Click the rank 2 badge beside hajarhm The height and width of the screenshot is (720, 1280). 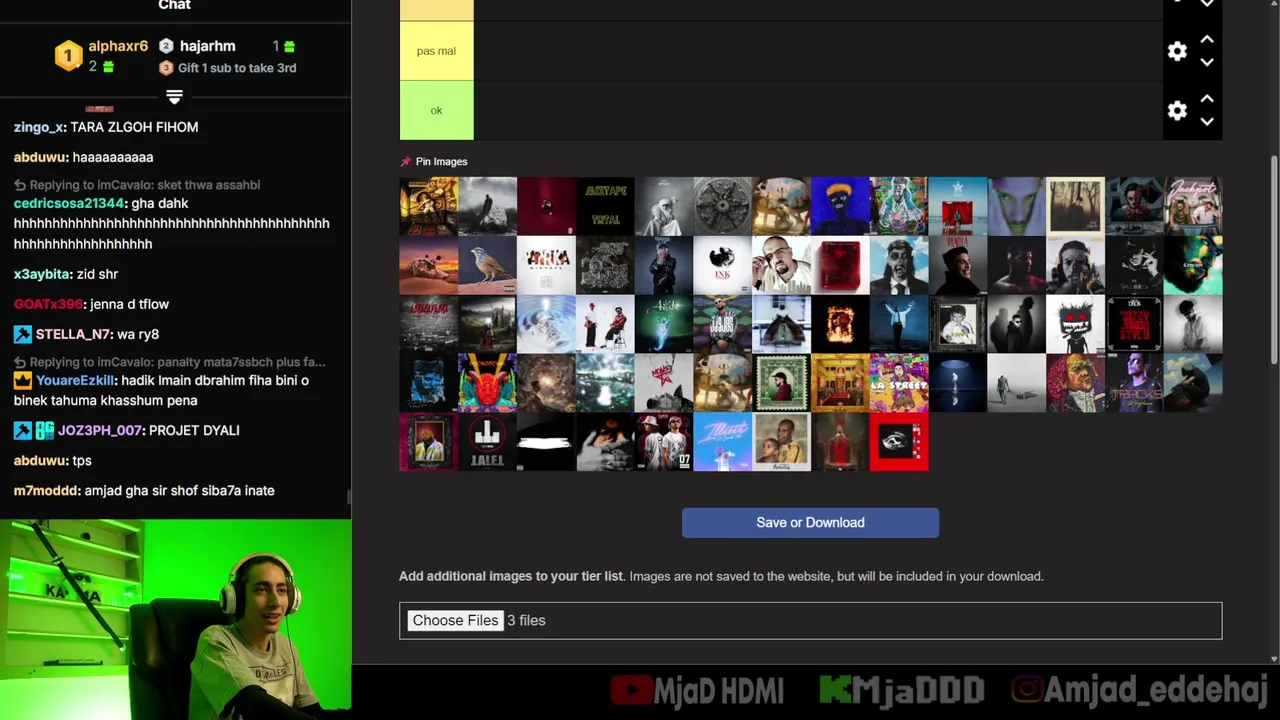click(166, 46)
